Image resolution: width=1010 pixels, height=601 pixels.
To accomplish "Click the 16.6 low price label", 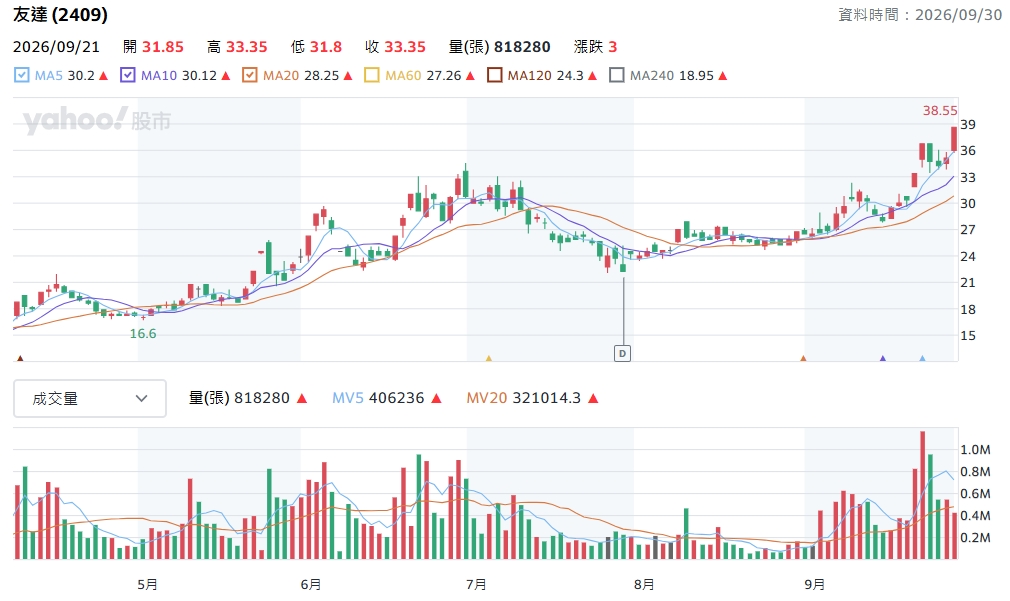I will [x=143, y=334].
